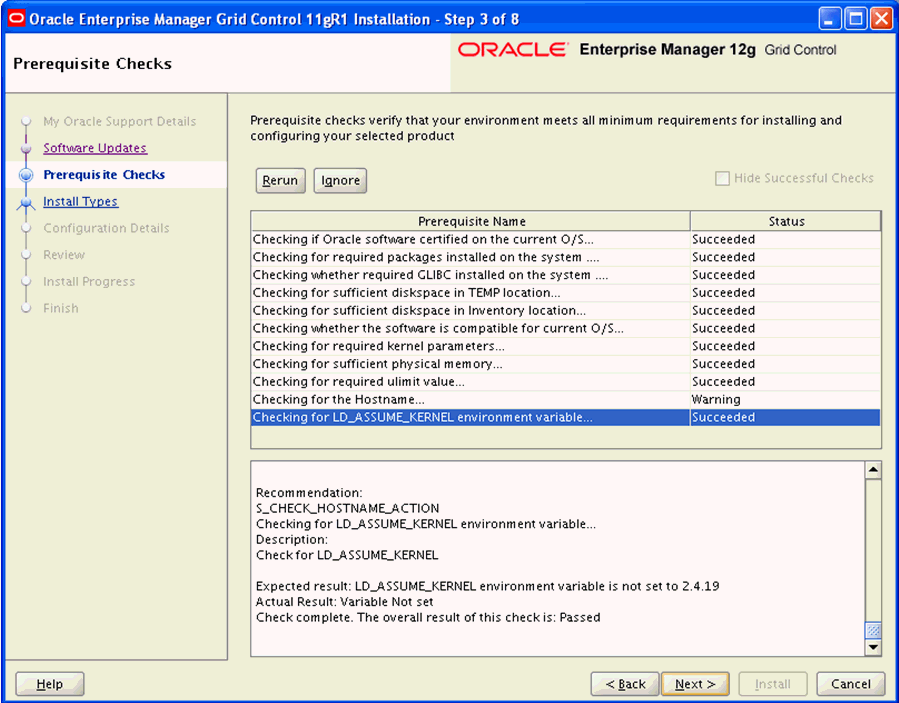Click the Rerun button
This screenshot has height=703, width=899.
tap(280, 181)
